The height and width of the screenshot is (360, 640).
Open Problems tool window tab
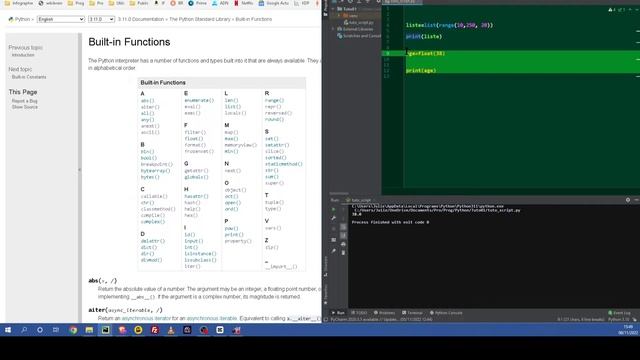[384, 313]
